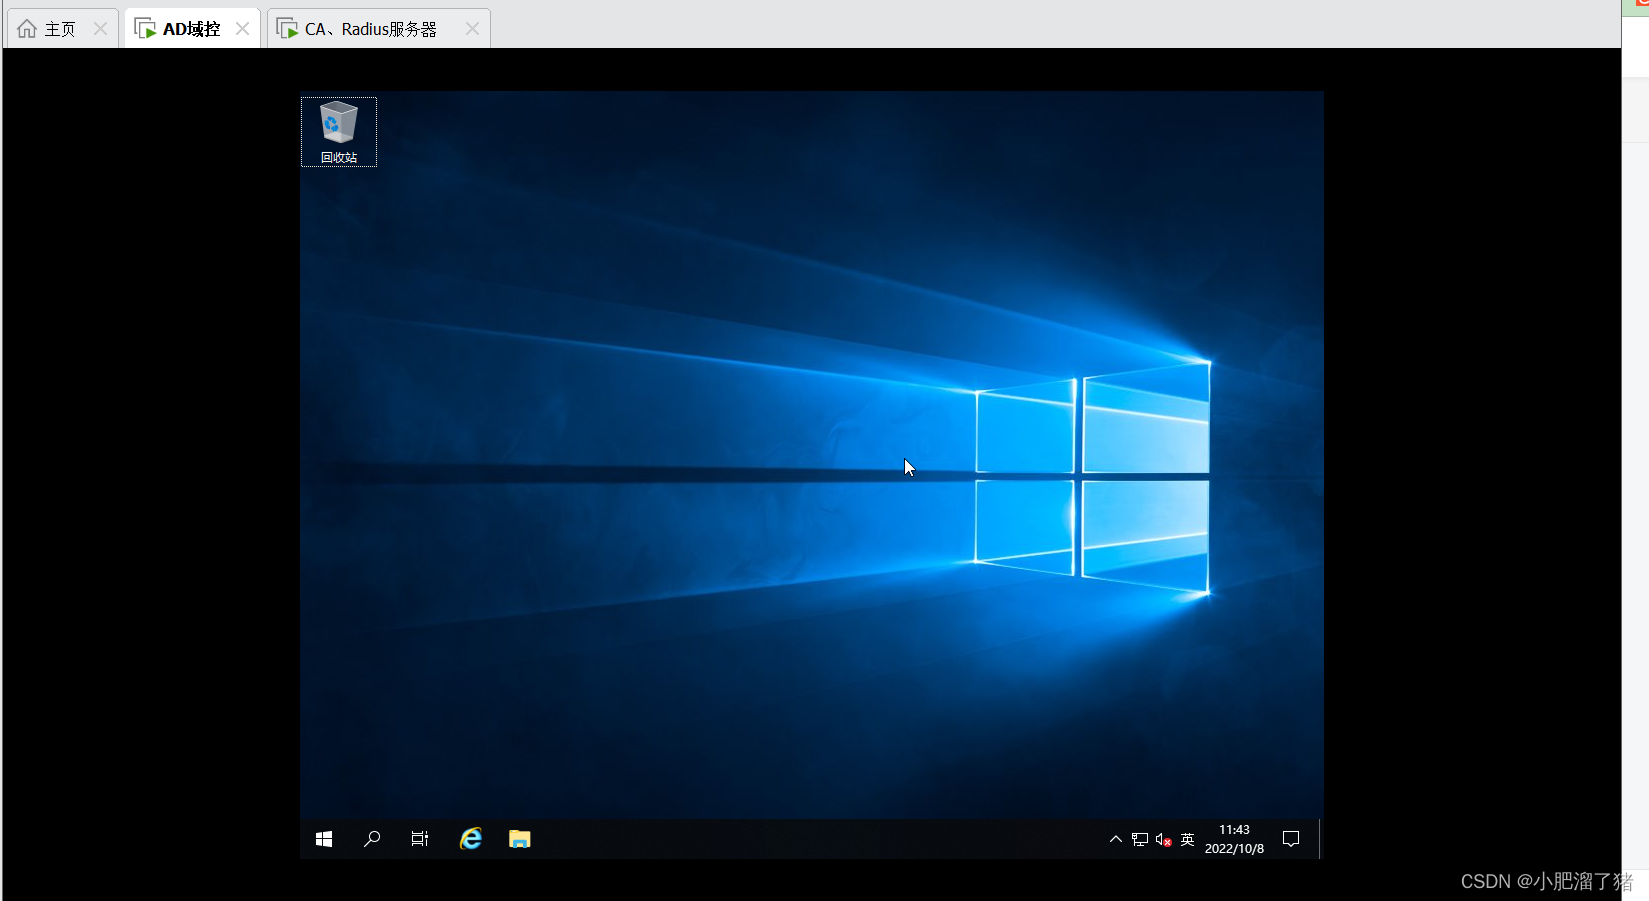
Task: Open Task View on the taskbar
Action: click(420, 839)
